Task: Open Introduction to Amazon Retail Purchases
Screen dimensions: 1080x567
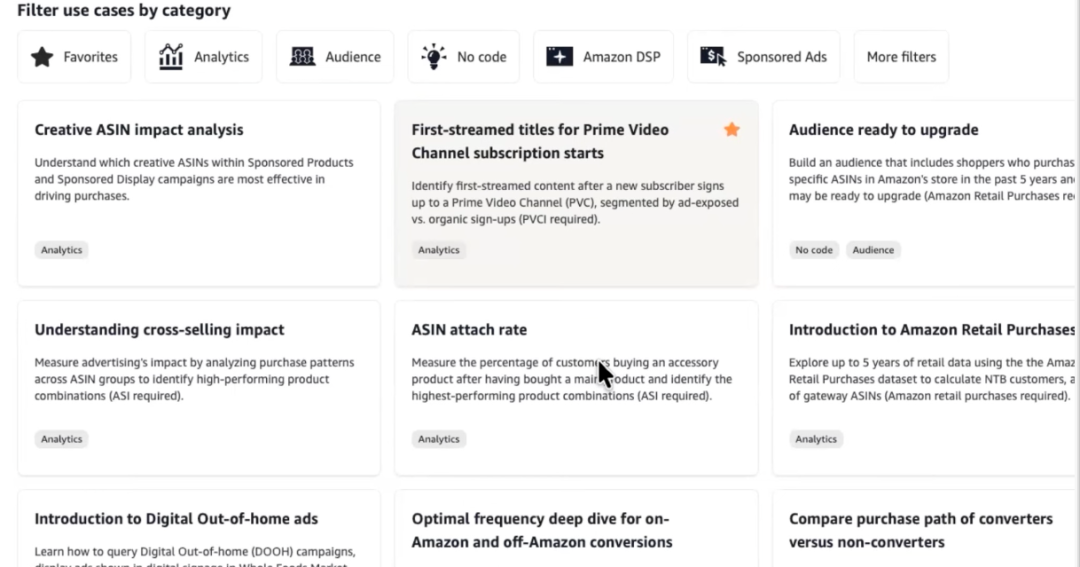Action: (931, 330)
